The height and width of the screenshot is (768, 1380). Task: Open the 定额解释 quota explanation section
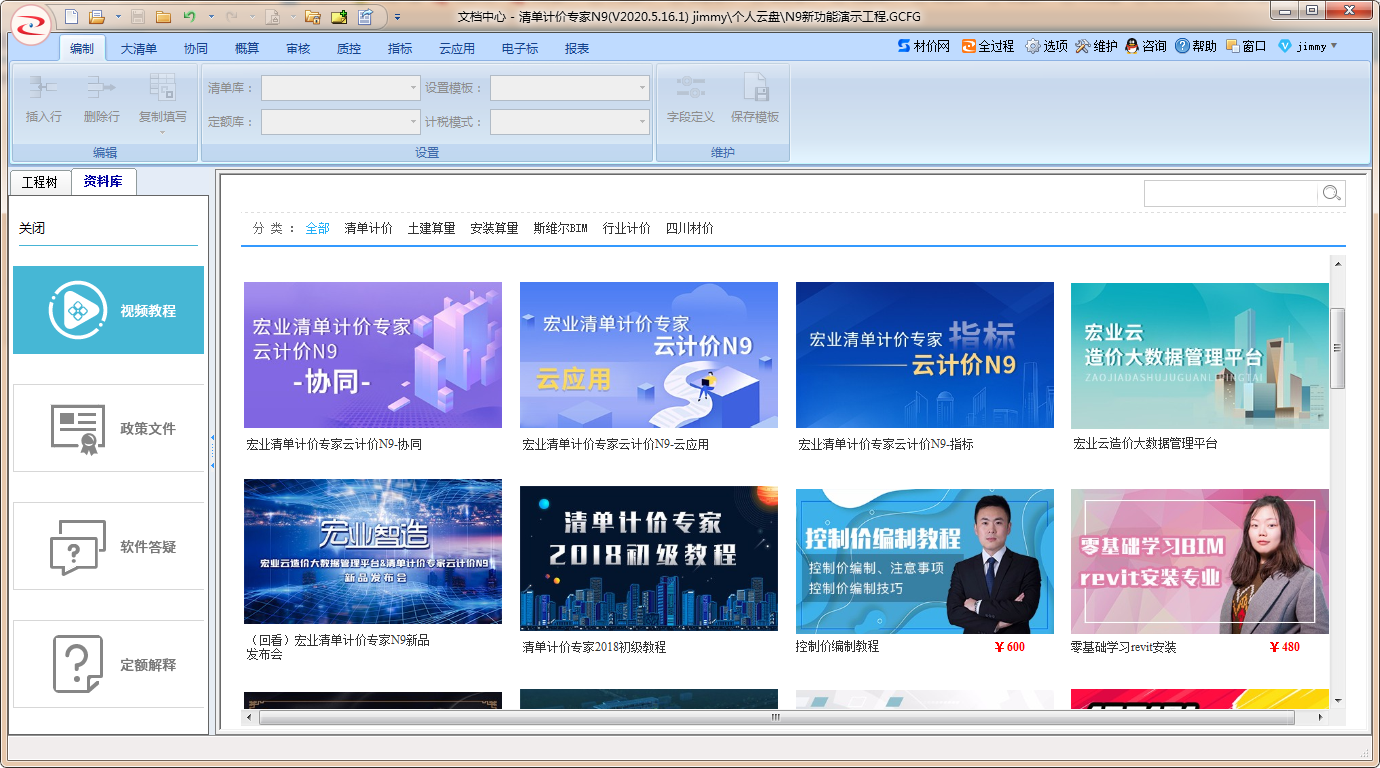pyautogui.click(x=108, y=664)
